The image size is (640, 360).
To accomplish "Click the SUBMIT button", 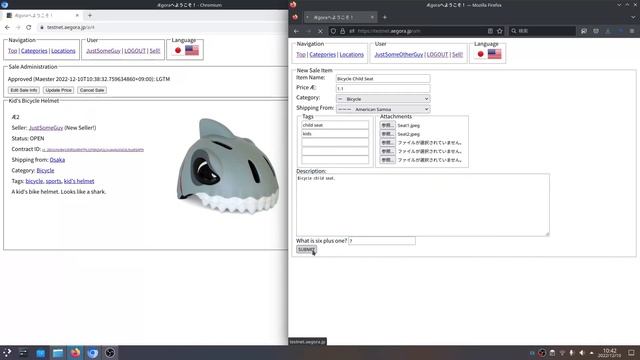I will pyautogui.click(x=306, y=249).
